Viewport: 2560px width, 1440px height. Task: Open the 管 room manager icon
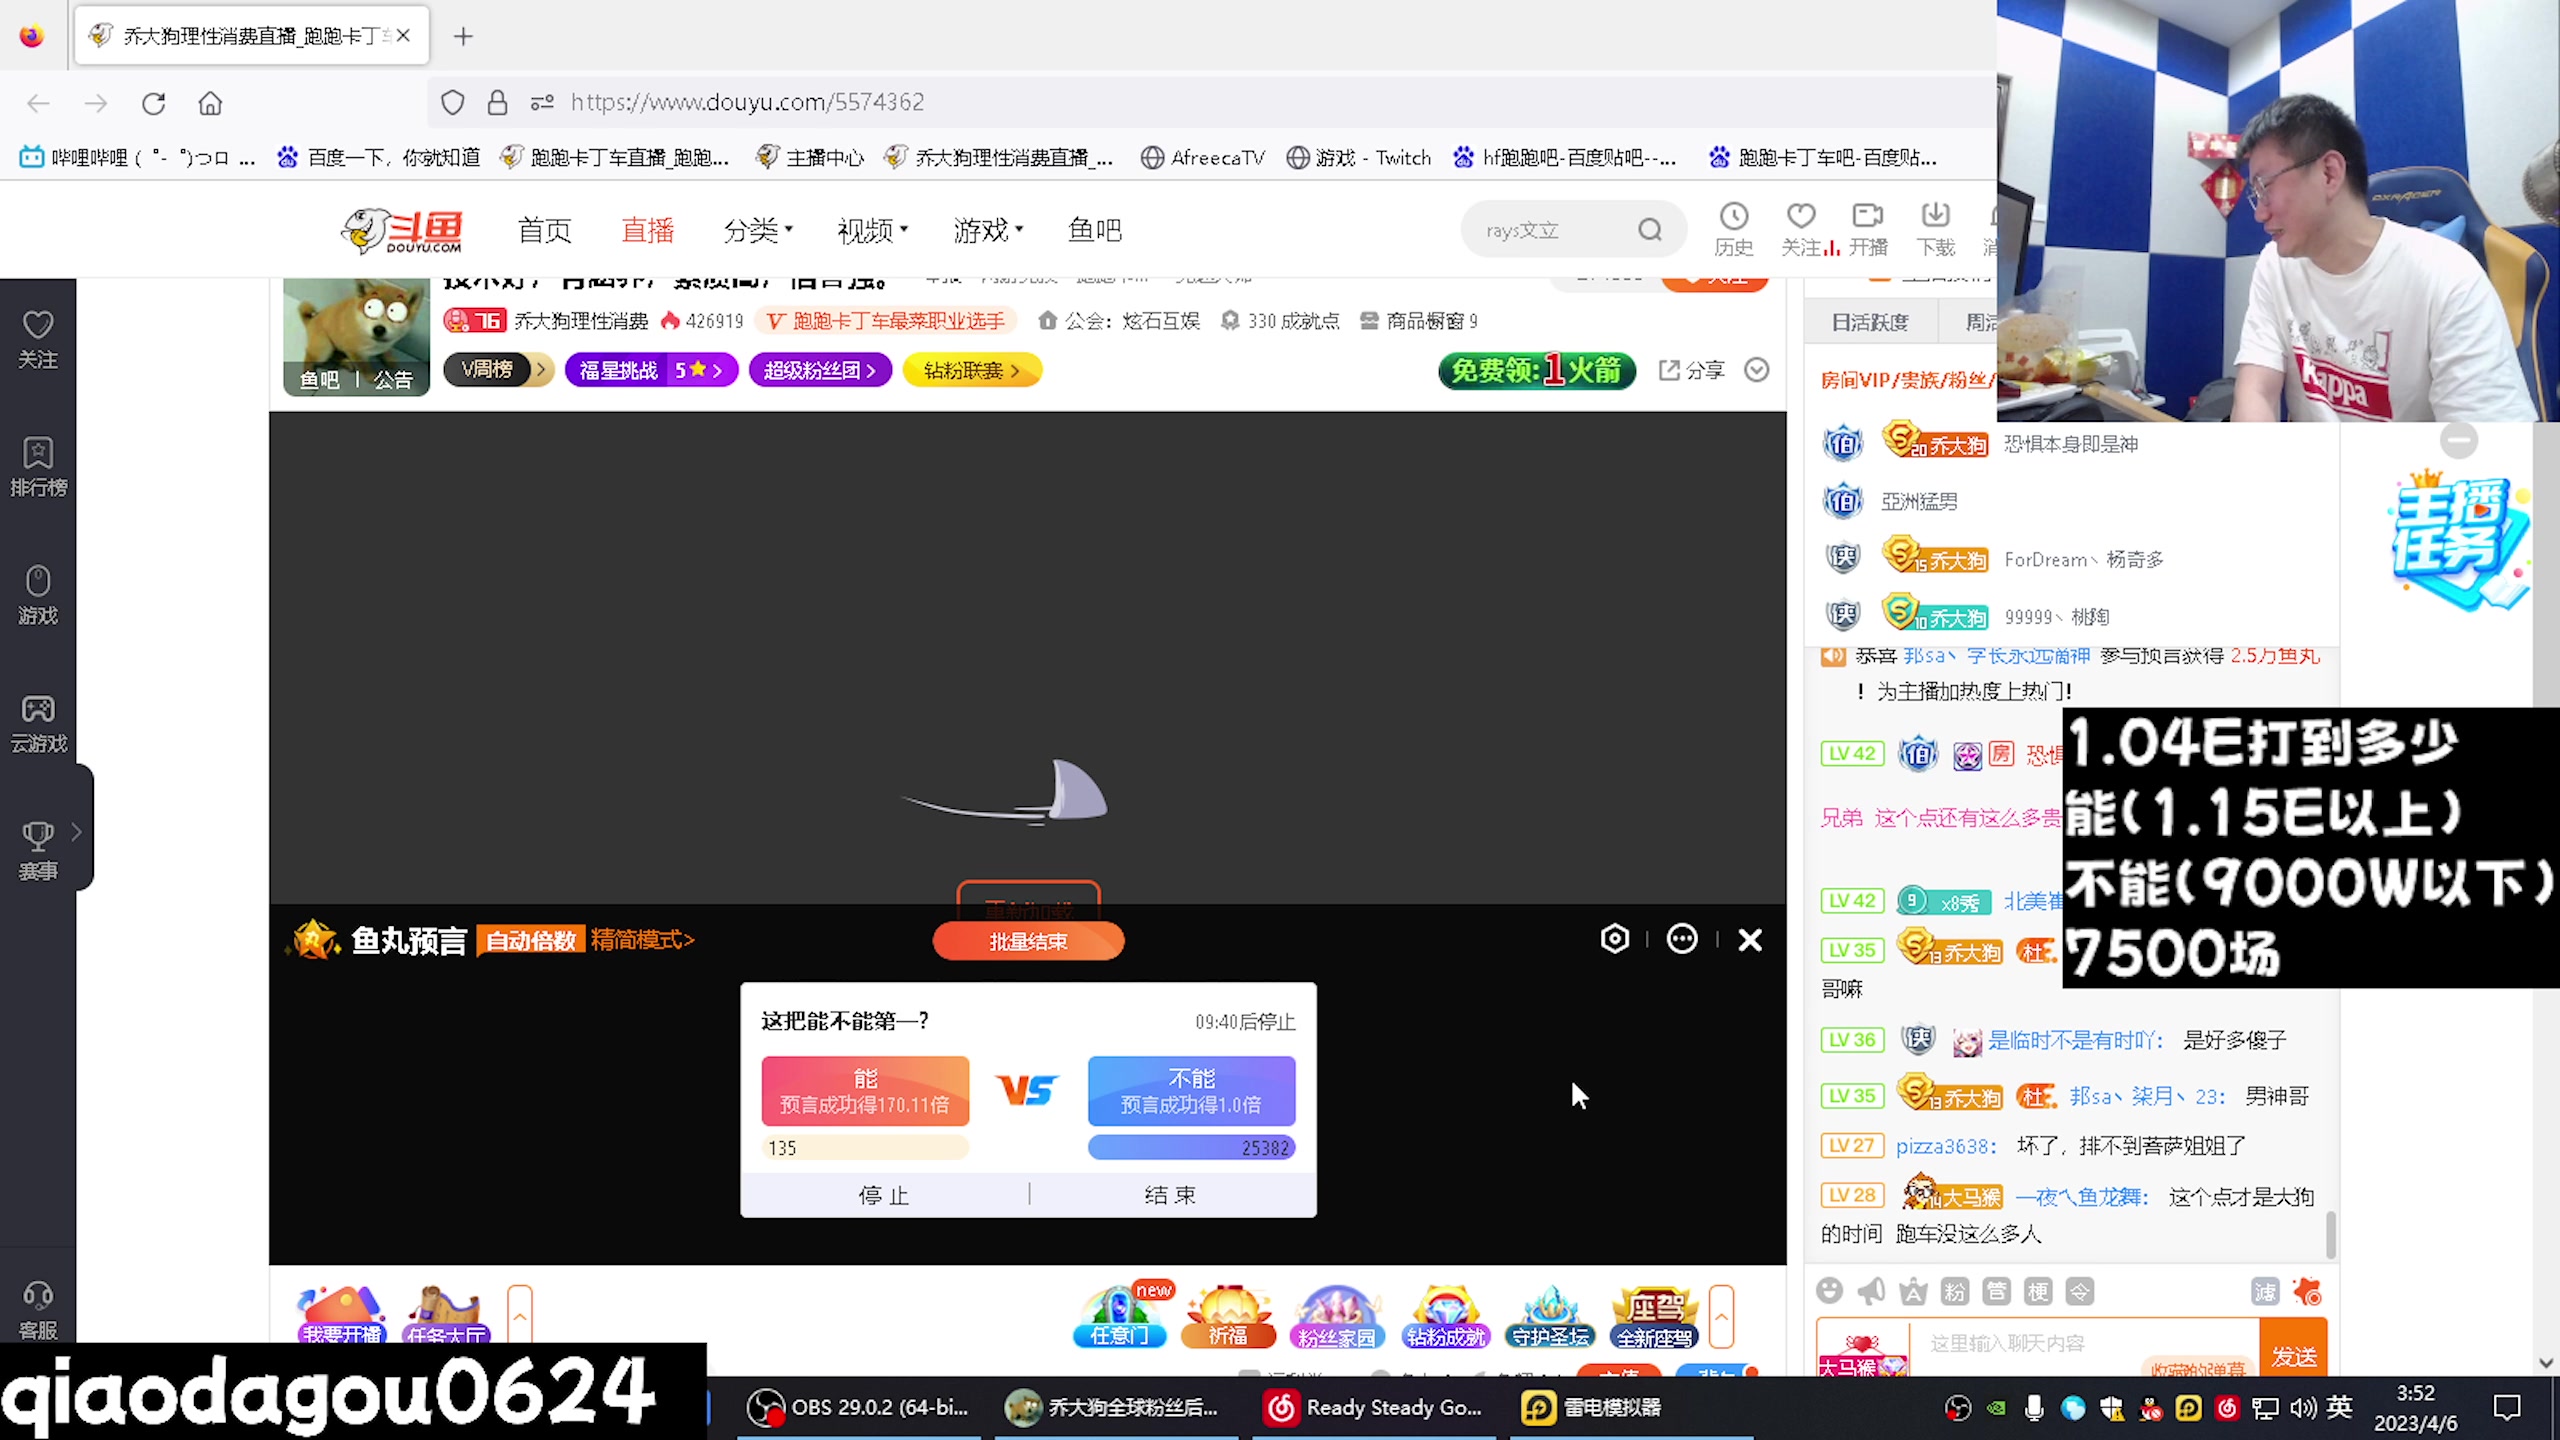(x=1998, y=1292)
